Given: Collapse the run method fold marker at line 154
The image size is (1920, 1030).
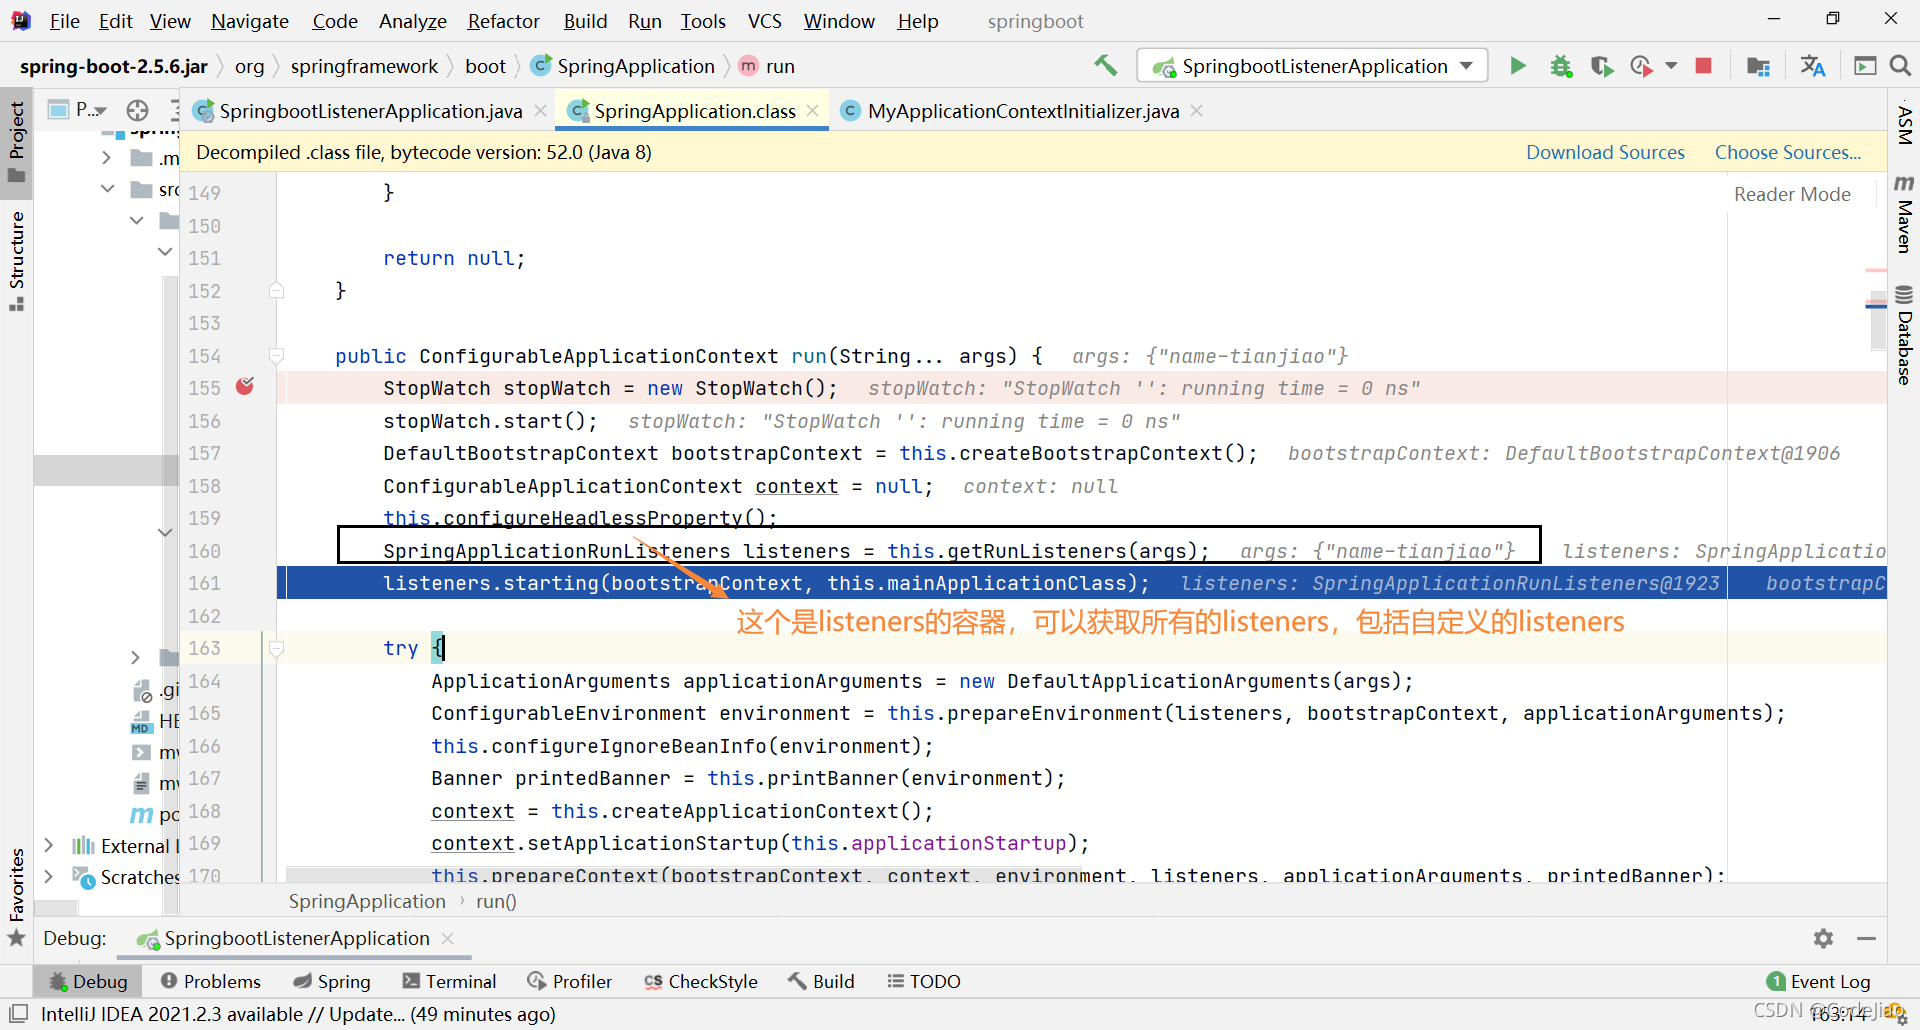Looking at the screenshot, I should [x=277, y=356].
